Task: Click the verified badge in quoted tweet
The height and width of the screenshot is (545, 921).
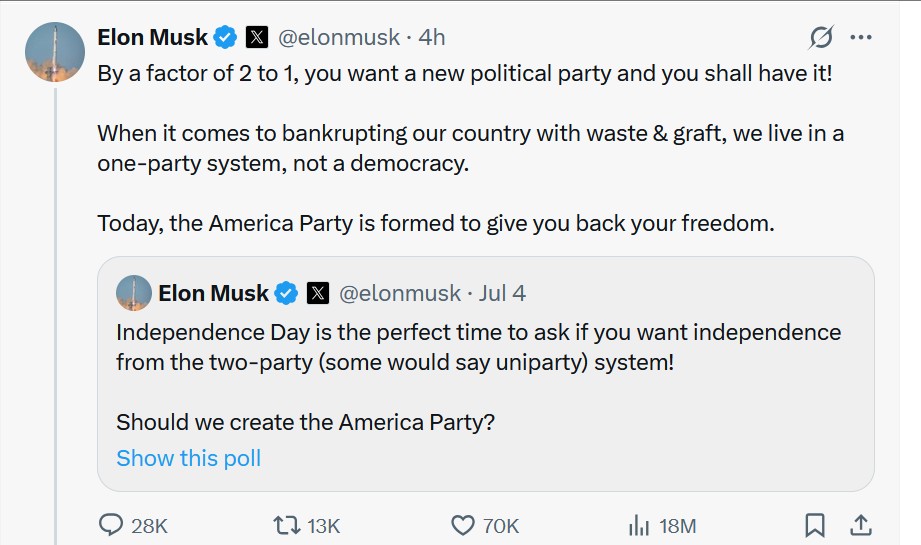Action: point(286,294)
